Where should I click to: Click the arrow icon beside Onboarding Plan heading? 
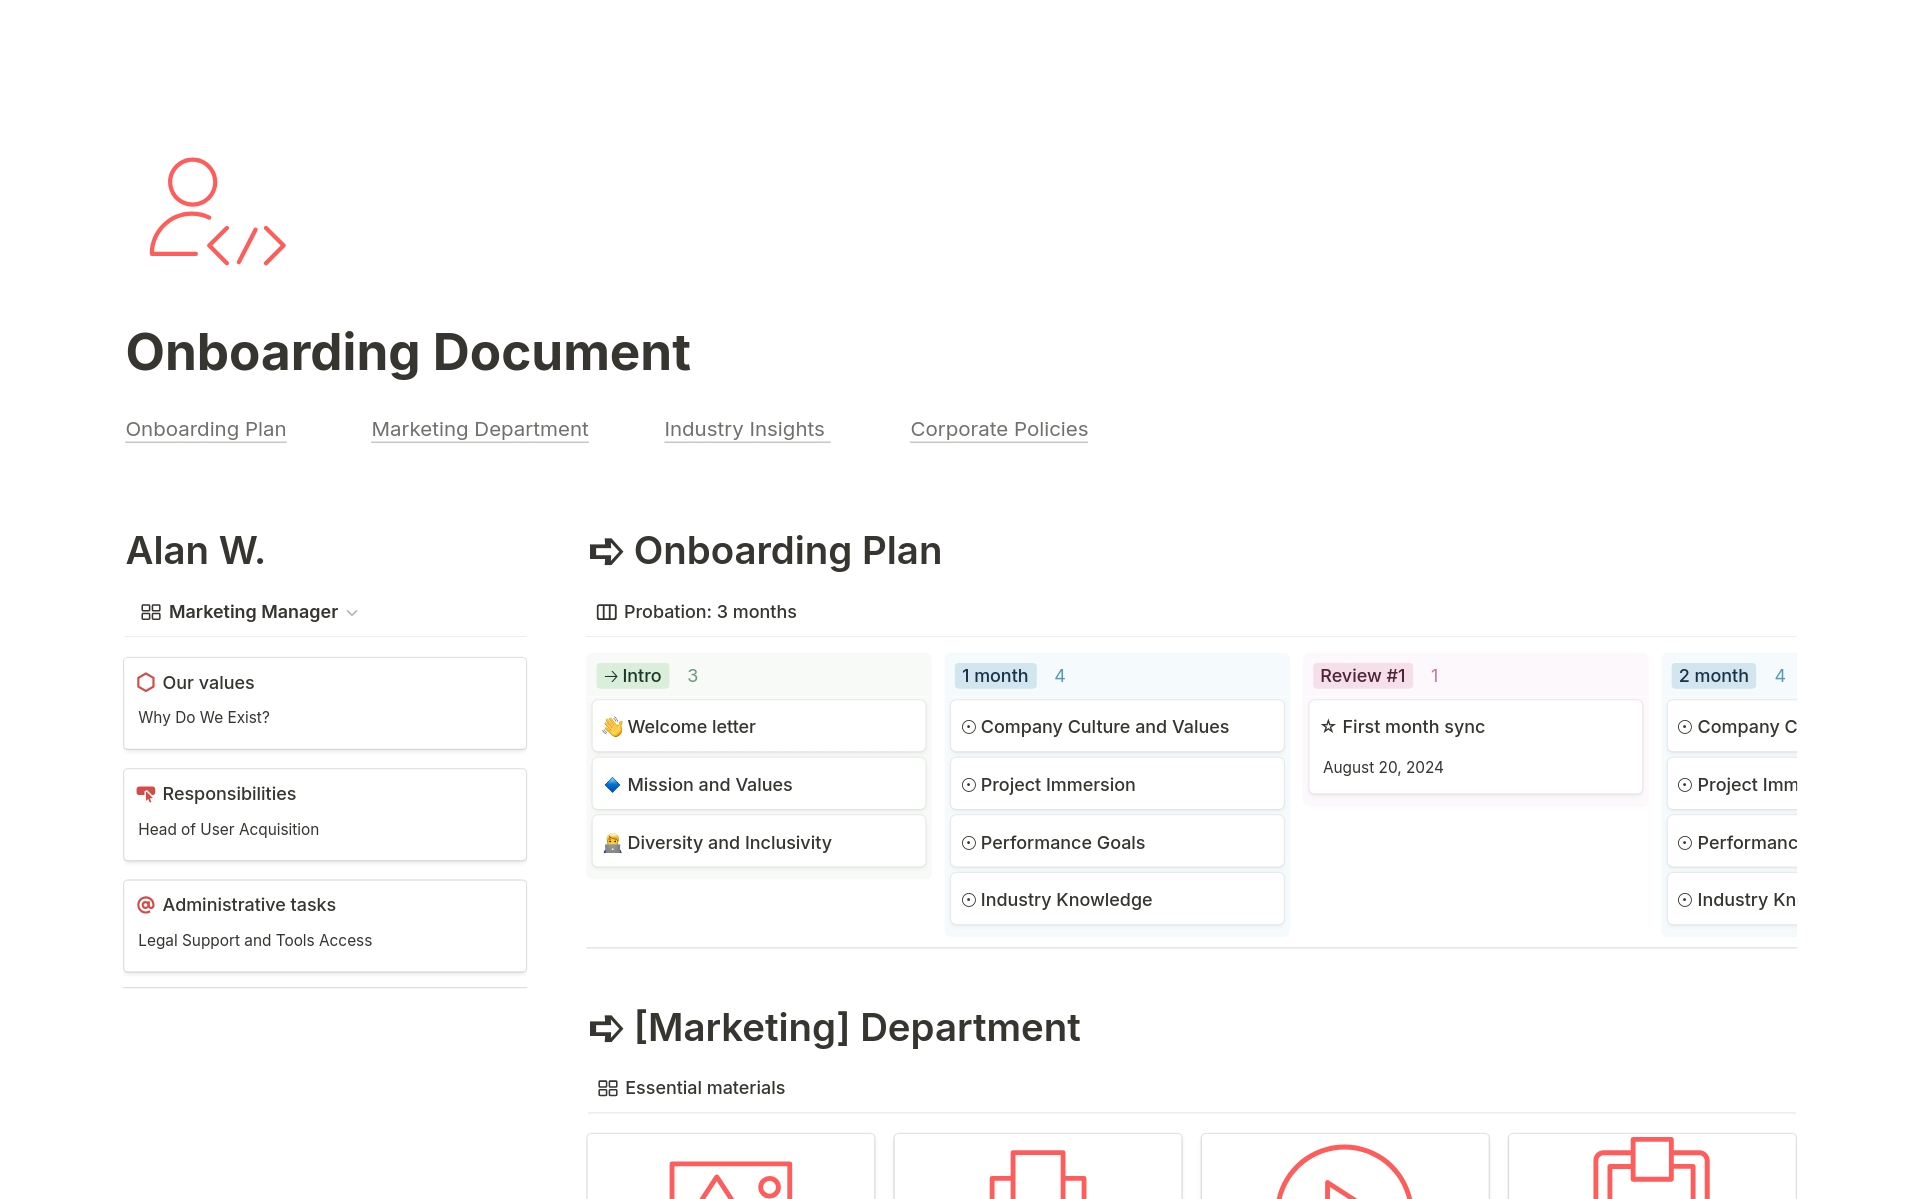[x=606, y=552]
